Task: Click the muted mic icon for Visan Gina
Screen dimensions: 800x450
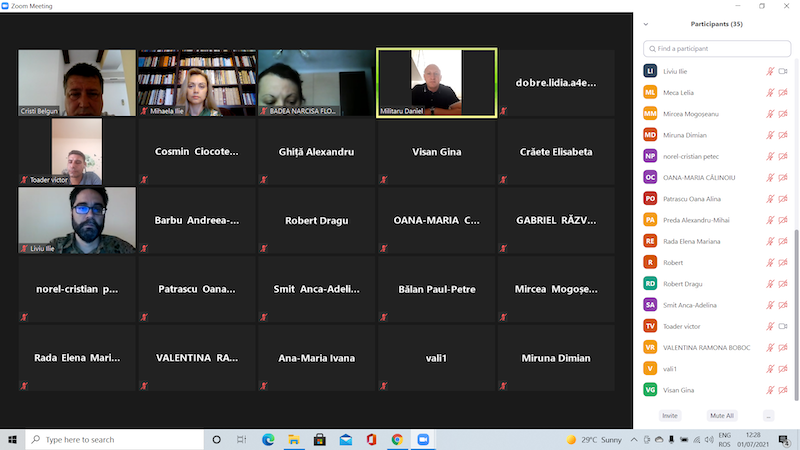Action: tap(770, 389)
